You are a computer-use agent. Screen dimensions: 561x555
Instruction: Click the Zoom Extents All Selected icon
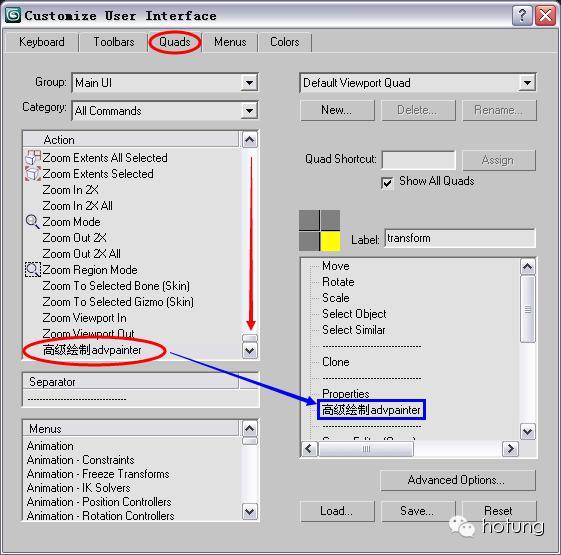pyautogui.click(x=33, y=157)
